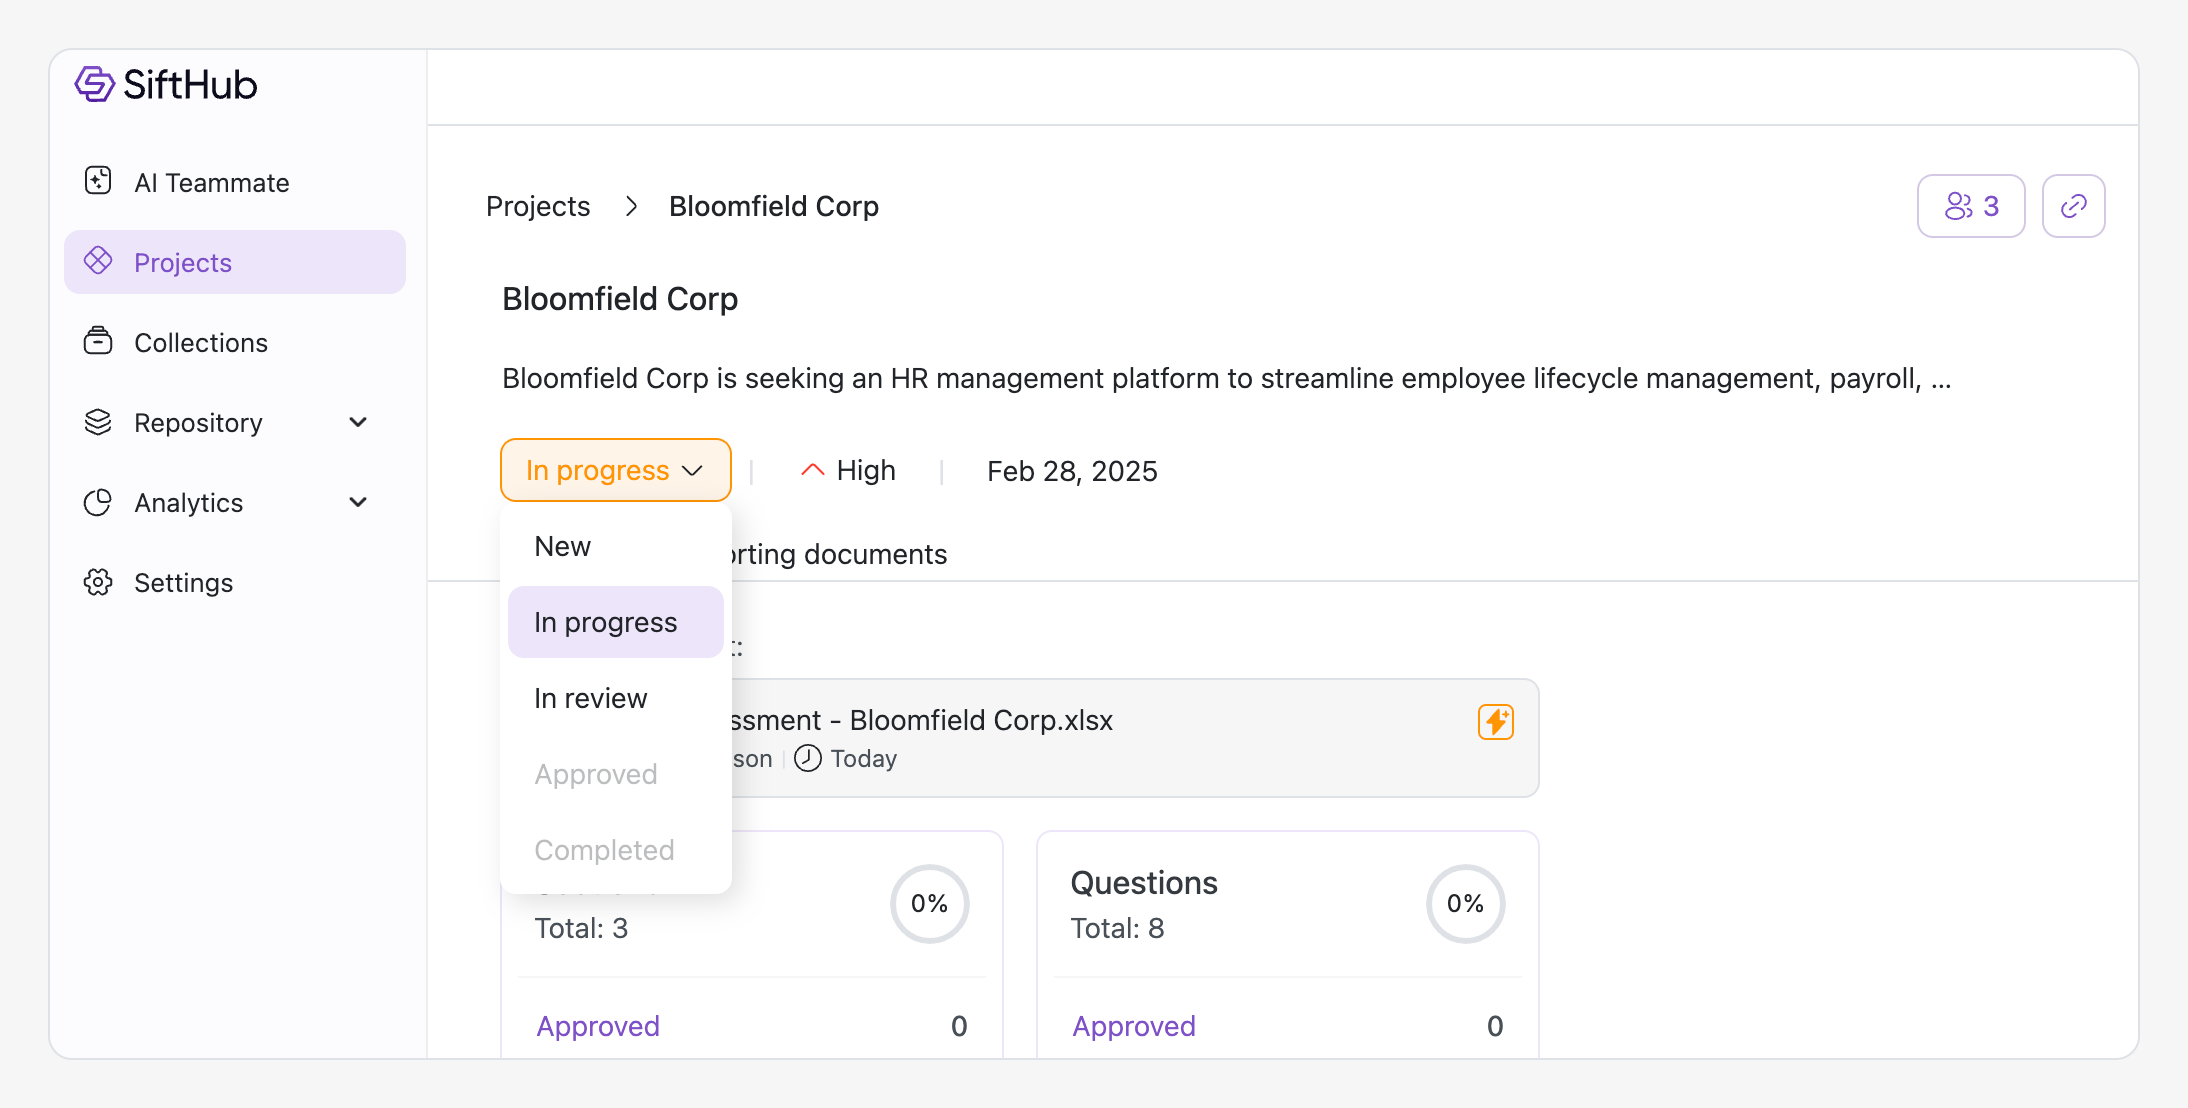This screenshot has width=2188, height=1108.
Task: Expand the Repository chevron
Action: tap(358, 422)
